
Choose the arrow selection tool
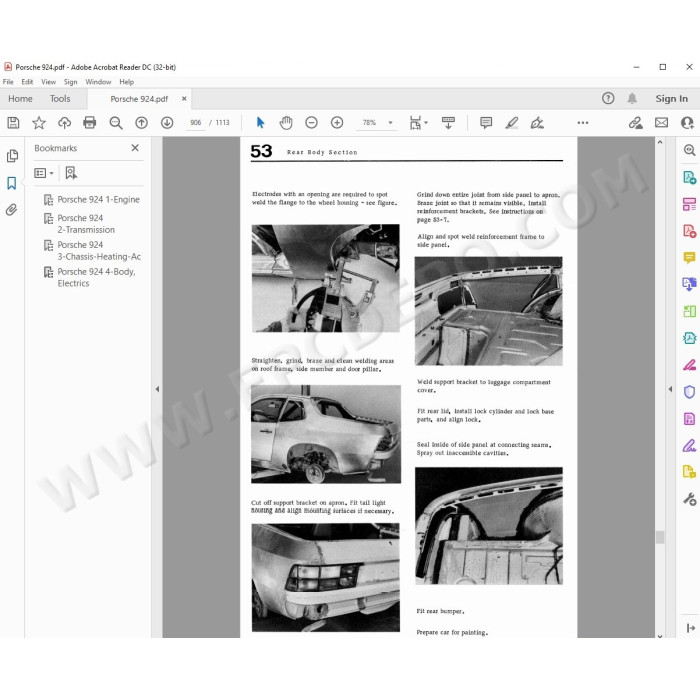(260, 123)
